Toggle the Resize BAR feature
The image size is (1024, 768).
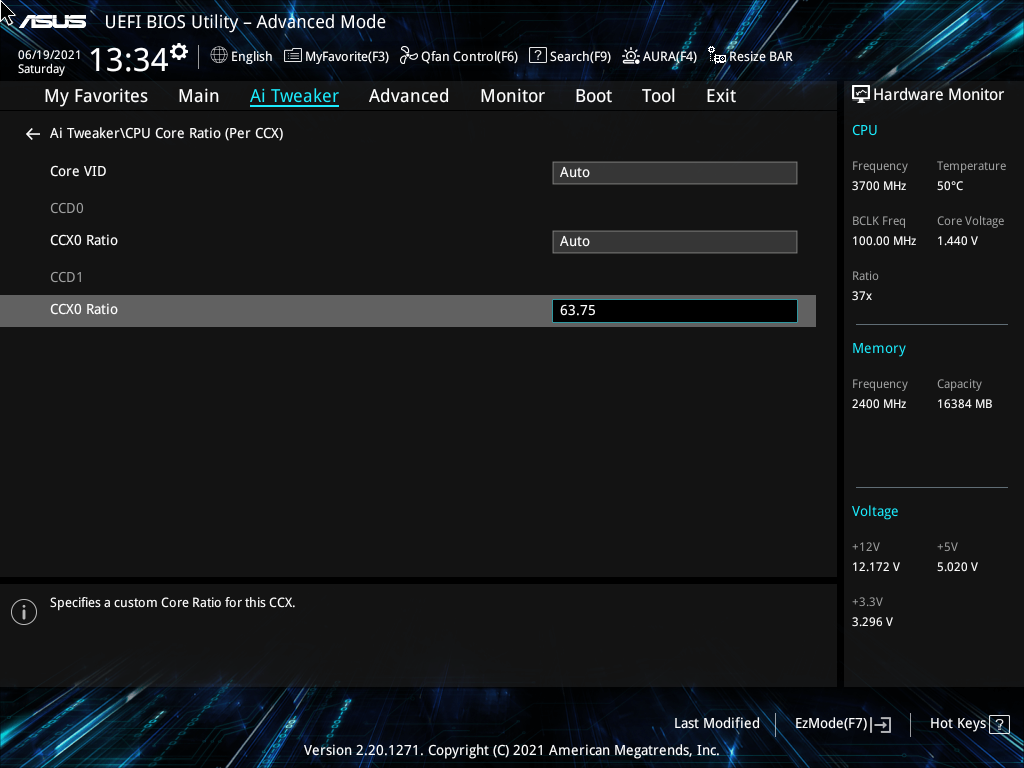pyautogui.click(x=750, y=56)
